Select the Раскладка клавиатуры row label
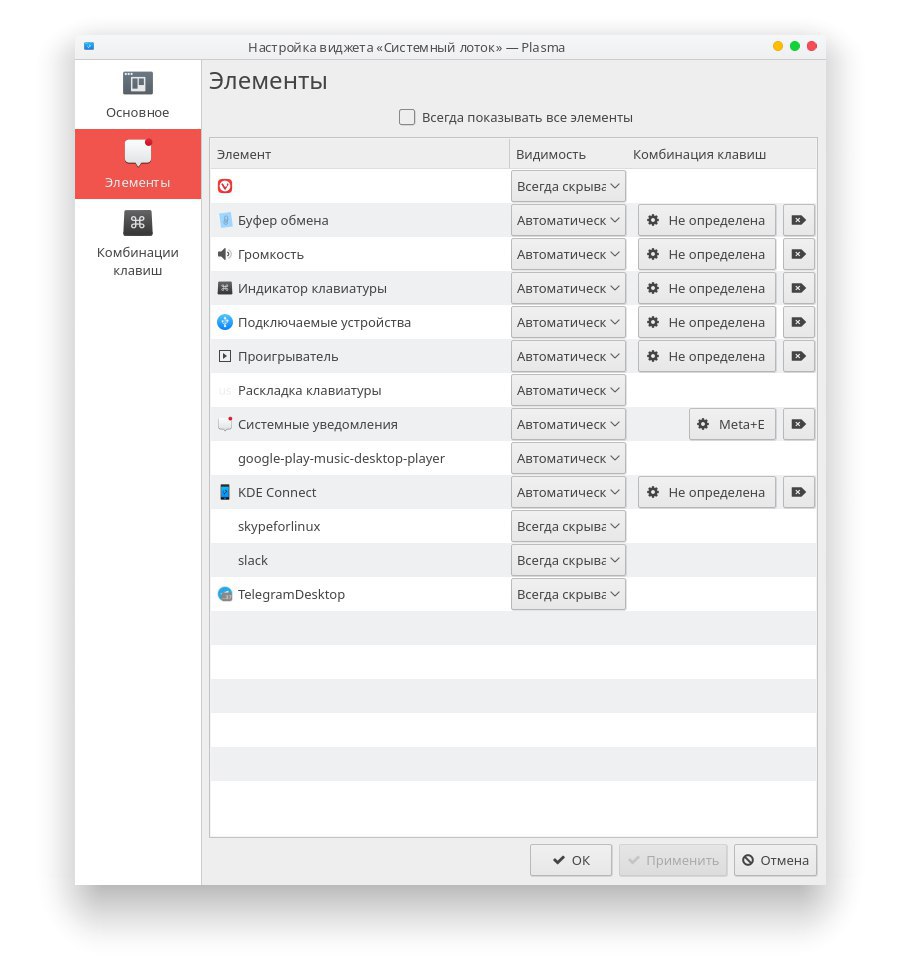This screenshot has height=970, width=901. coord(309,390)
